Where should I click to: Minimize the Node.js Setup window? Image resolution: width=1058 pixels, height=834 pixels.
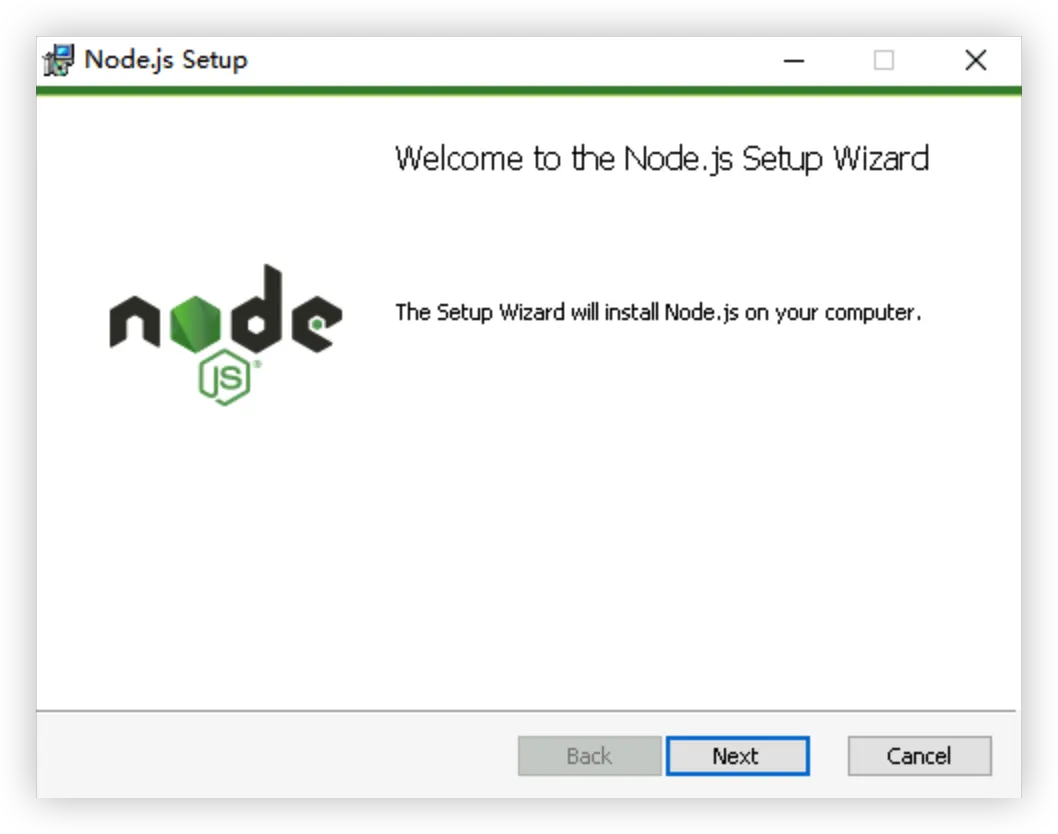794,61
